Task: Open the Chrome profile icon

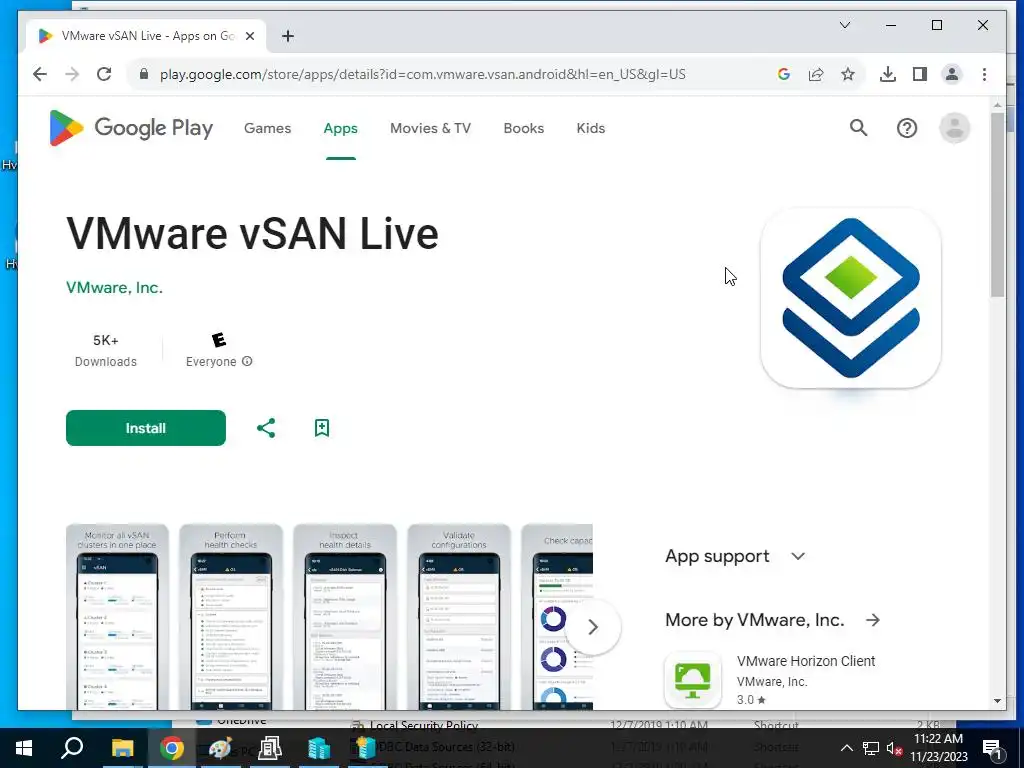Action: (x=952, y=74)
